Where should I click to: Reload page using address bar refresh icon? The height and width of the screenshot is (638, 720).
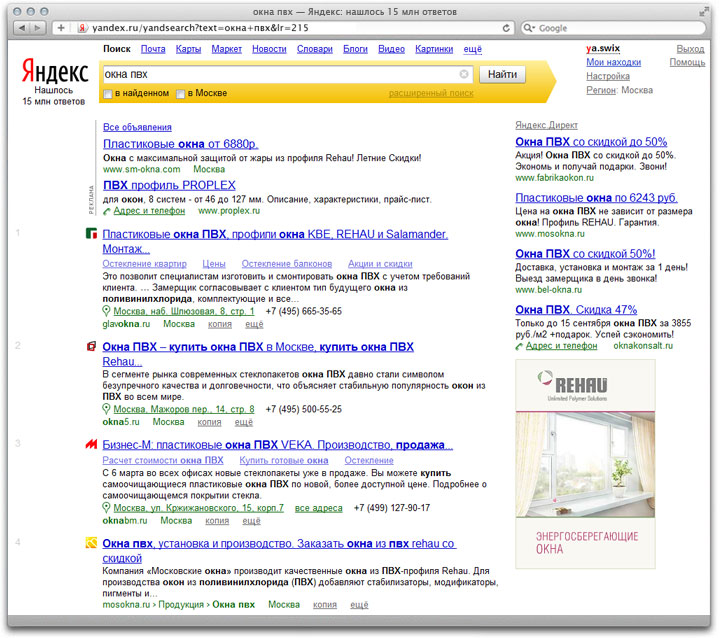pos(506,28)
